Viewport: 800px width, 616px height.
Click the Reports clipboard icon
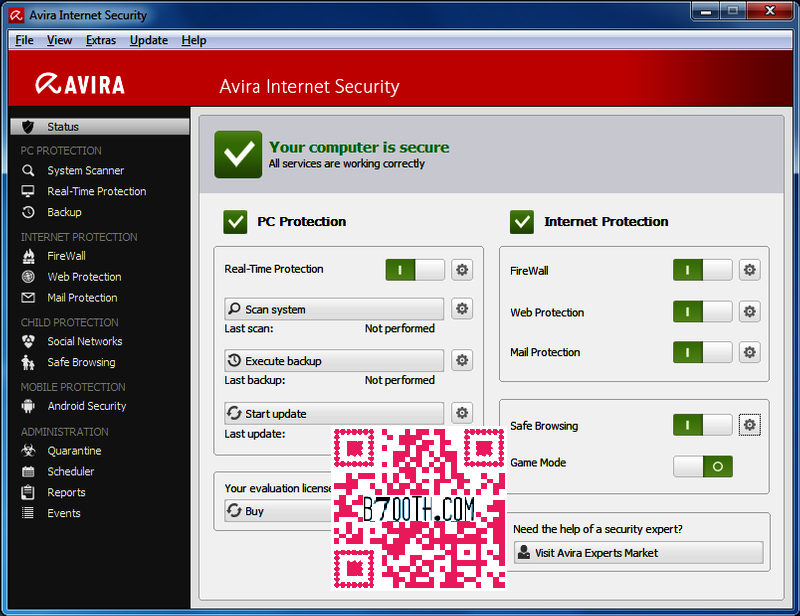28,492
